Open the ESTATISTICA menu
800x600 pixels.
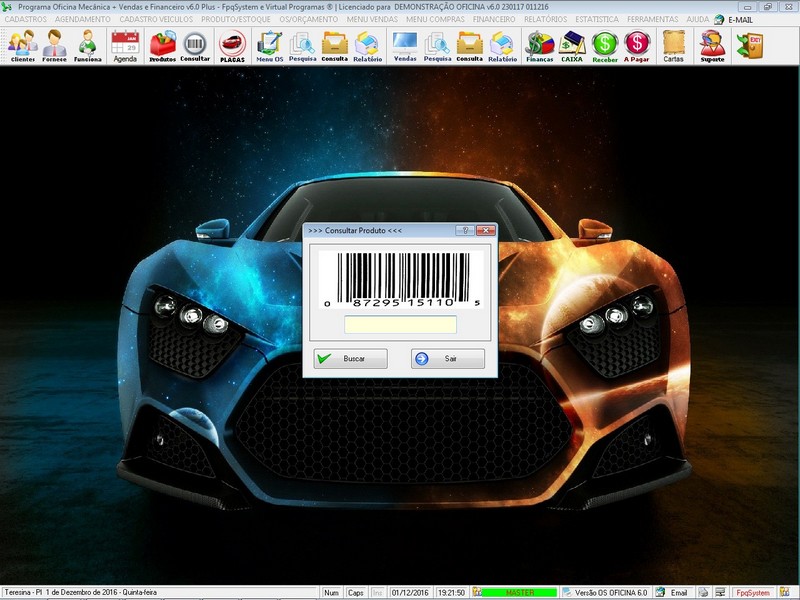pyautogui.click(x=597, y=19)
